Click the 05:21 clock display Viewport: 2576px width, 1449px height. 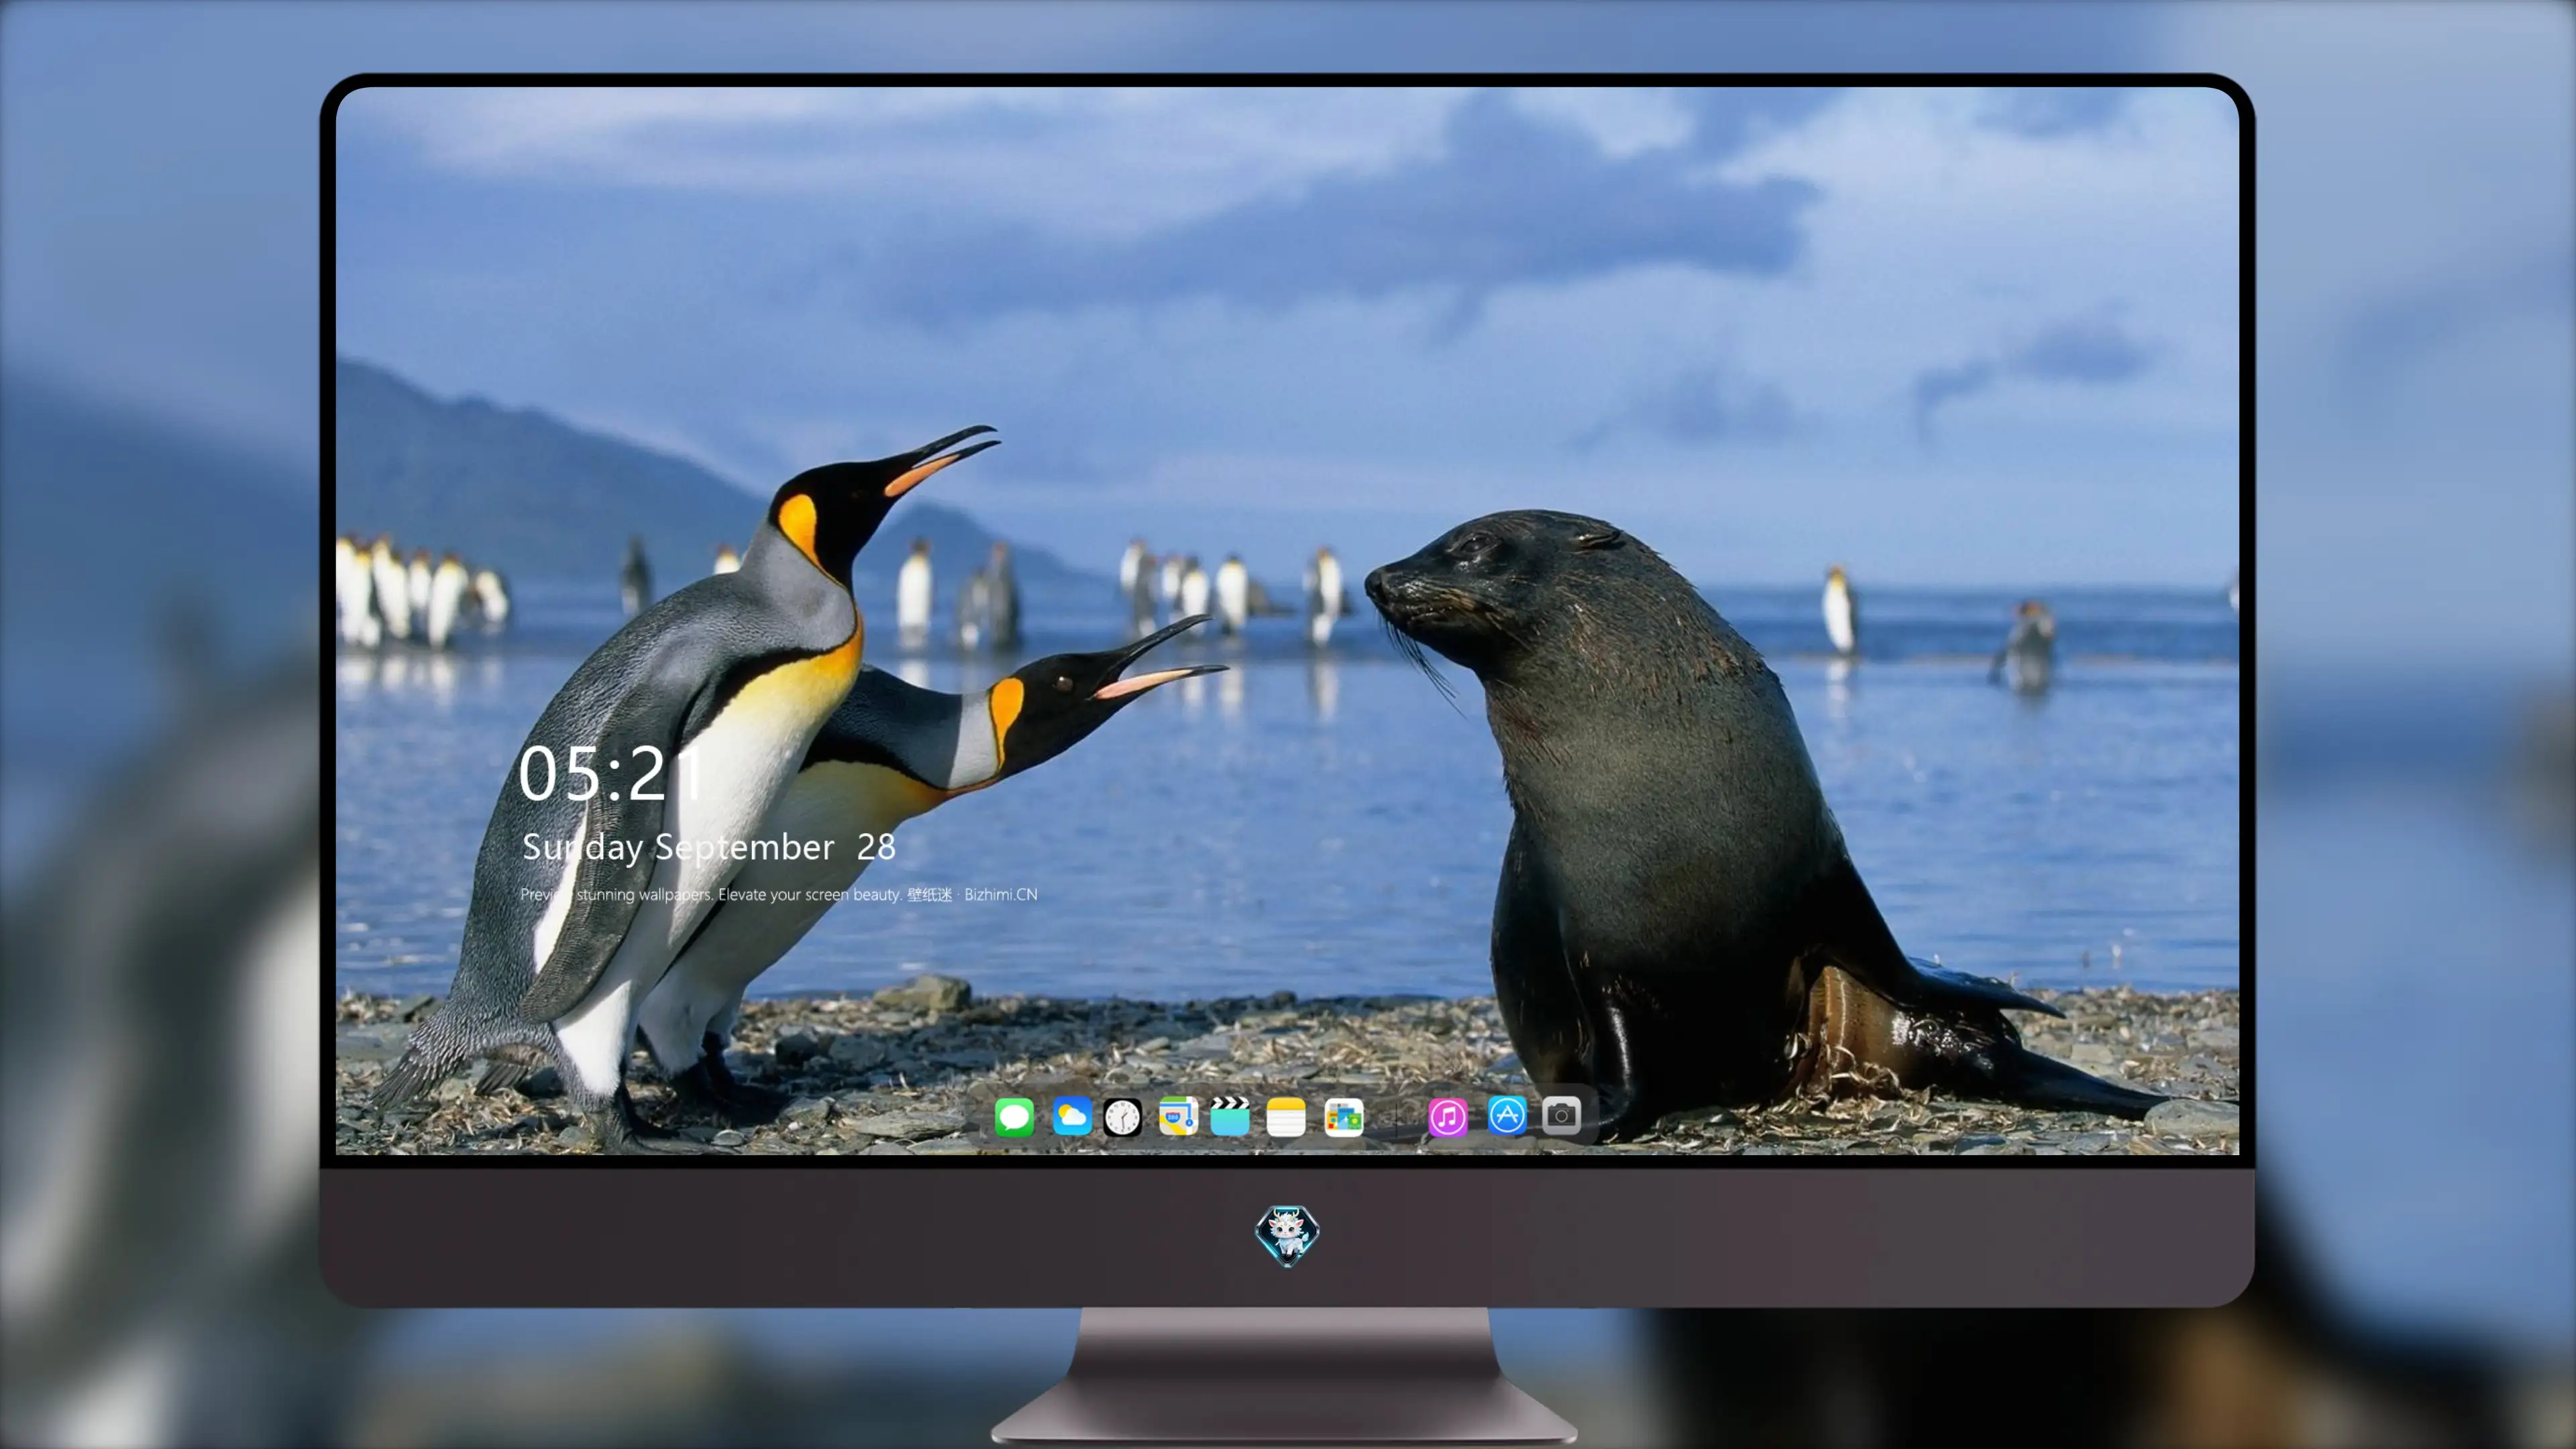point(611,774)
